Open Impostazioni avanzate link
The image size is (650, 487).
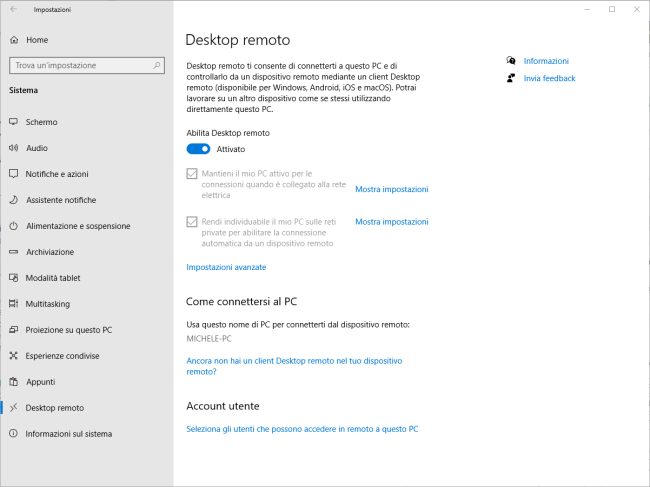(226, 267)
